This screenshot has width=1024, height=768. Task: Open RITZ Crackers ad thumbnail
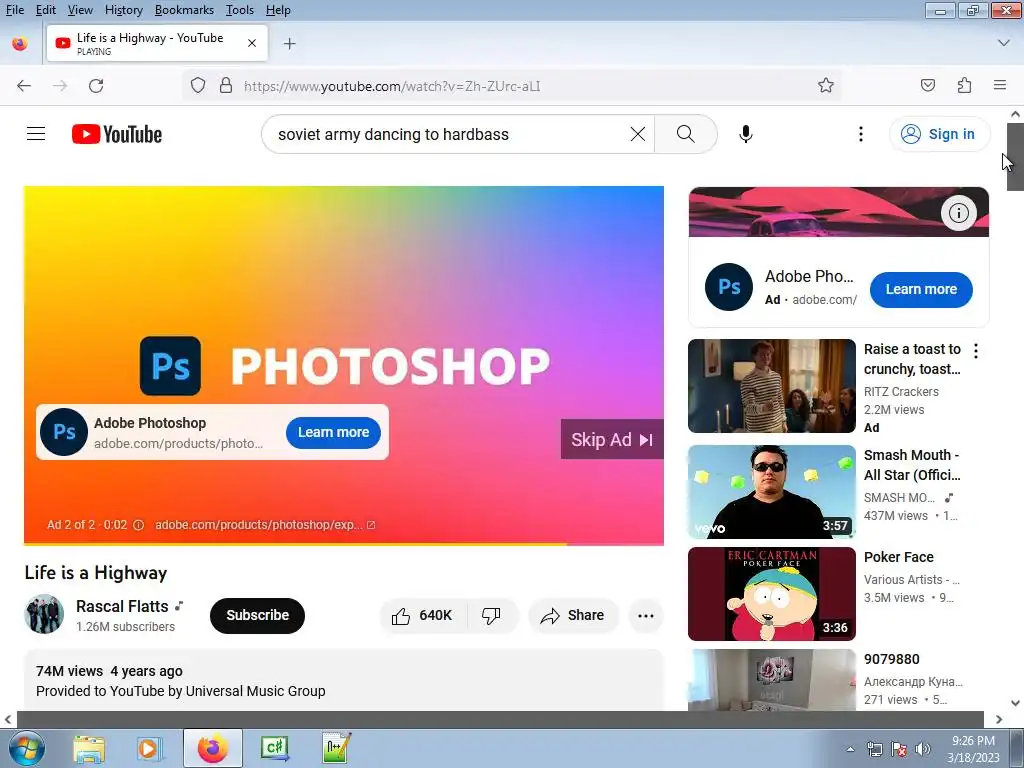tap(771, 386)
